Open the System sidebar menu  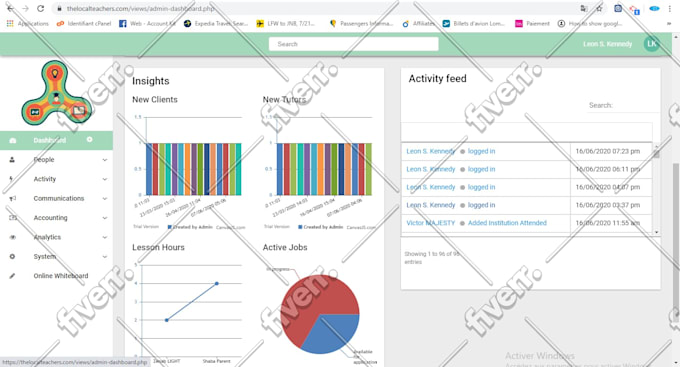coord(56,256)
